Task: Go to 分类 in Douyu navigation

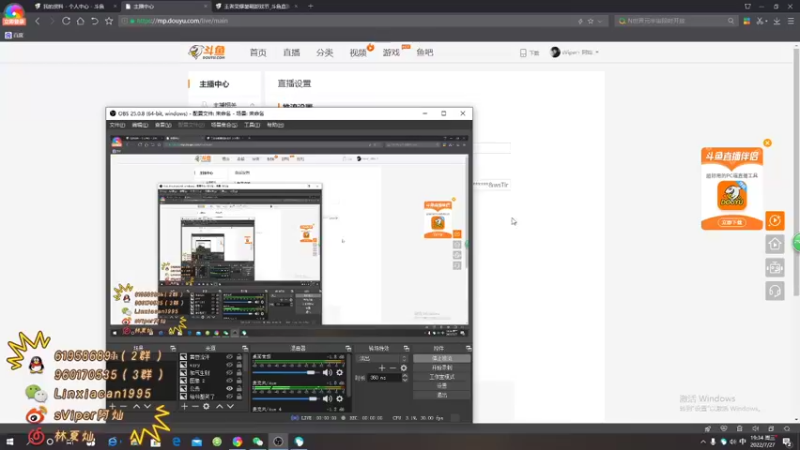Action: 324,53
